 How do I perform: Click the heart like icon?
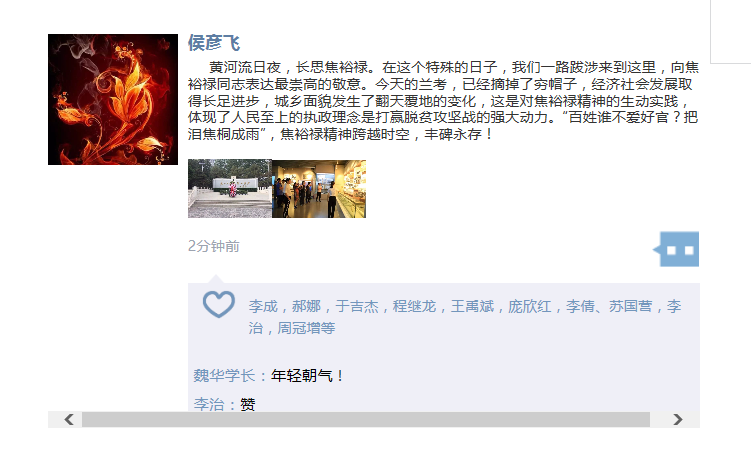218,304
